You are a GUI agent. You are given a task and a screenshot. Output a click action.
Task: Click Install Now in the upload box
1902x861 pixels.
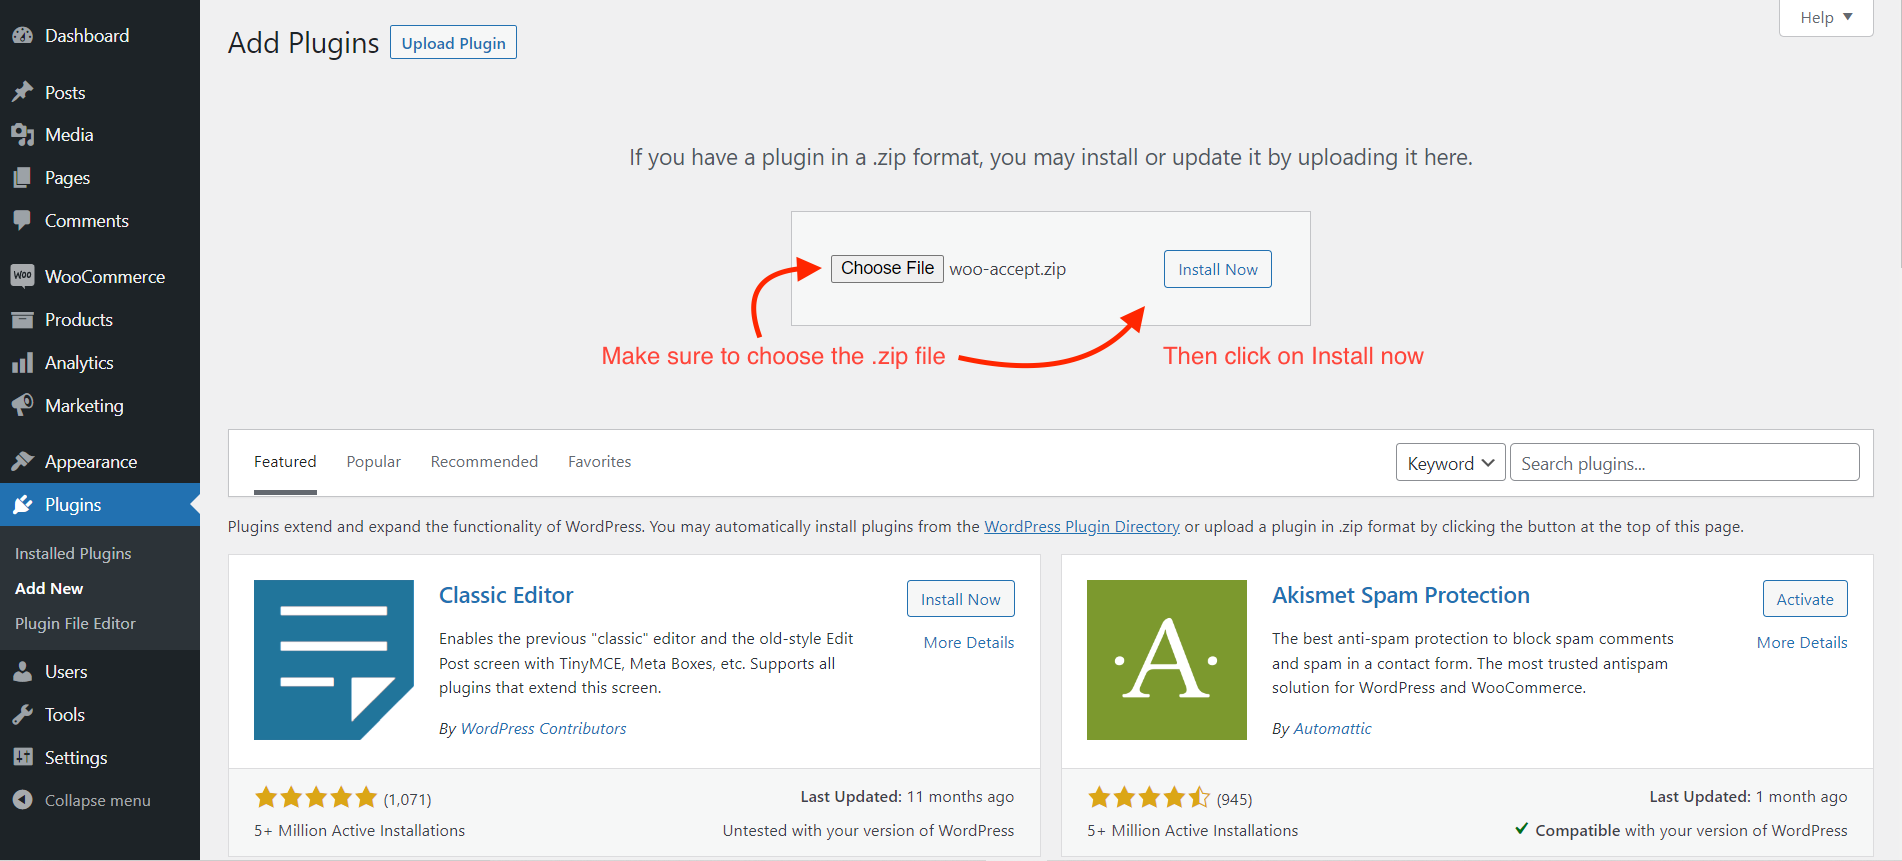click(x=1217, y=269)
